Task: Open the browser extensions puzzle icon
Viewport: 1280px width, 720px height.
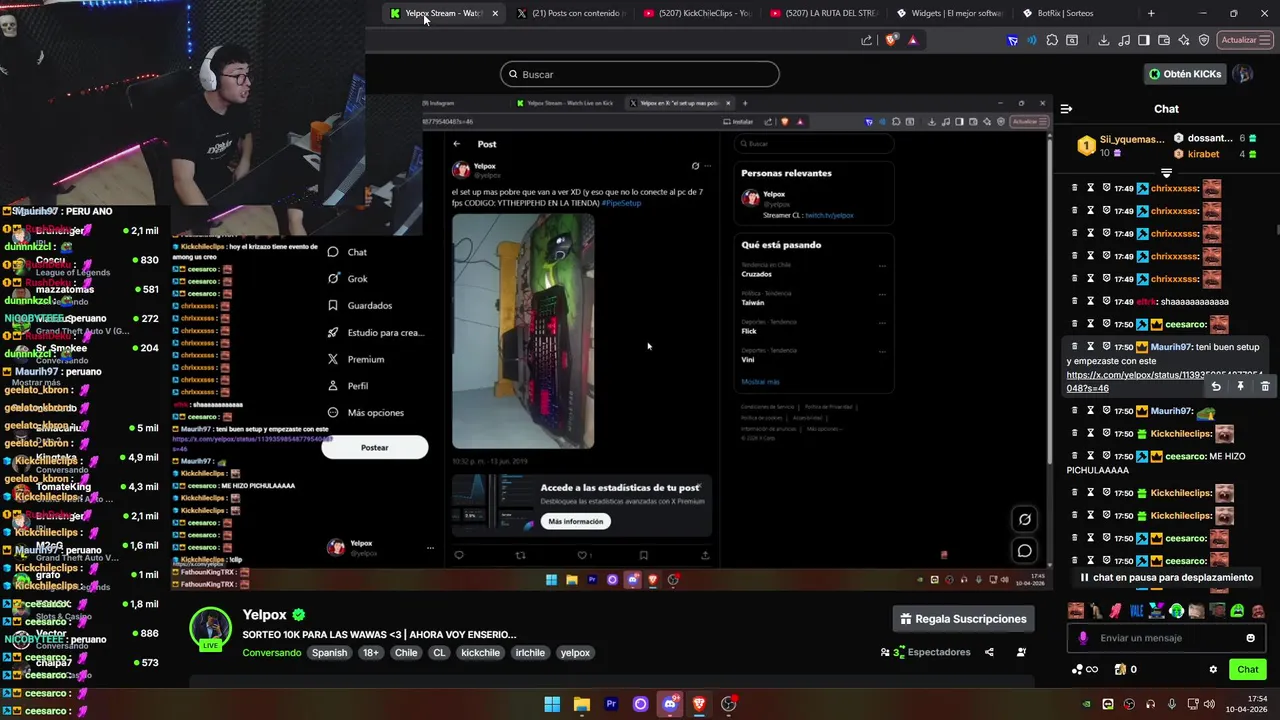Action: click(1052, 40)
